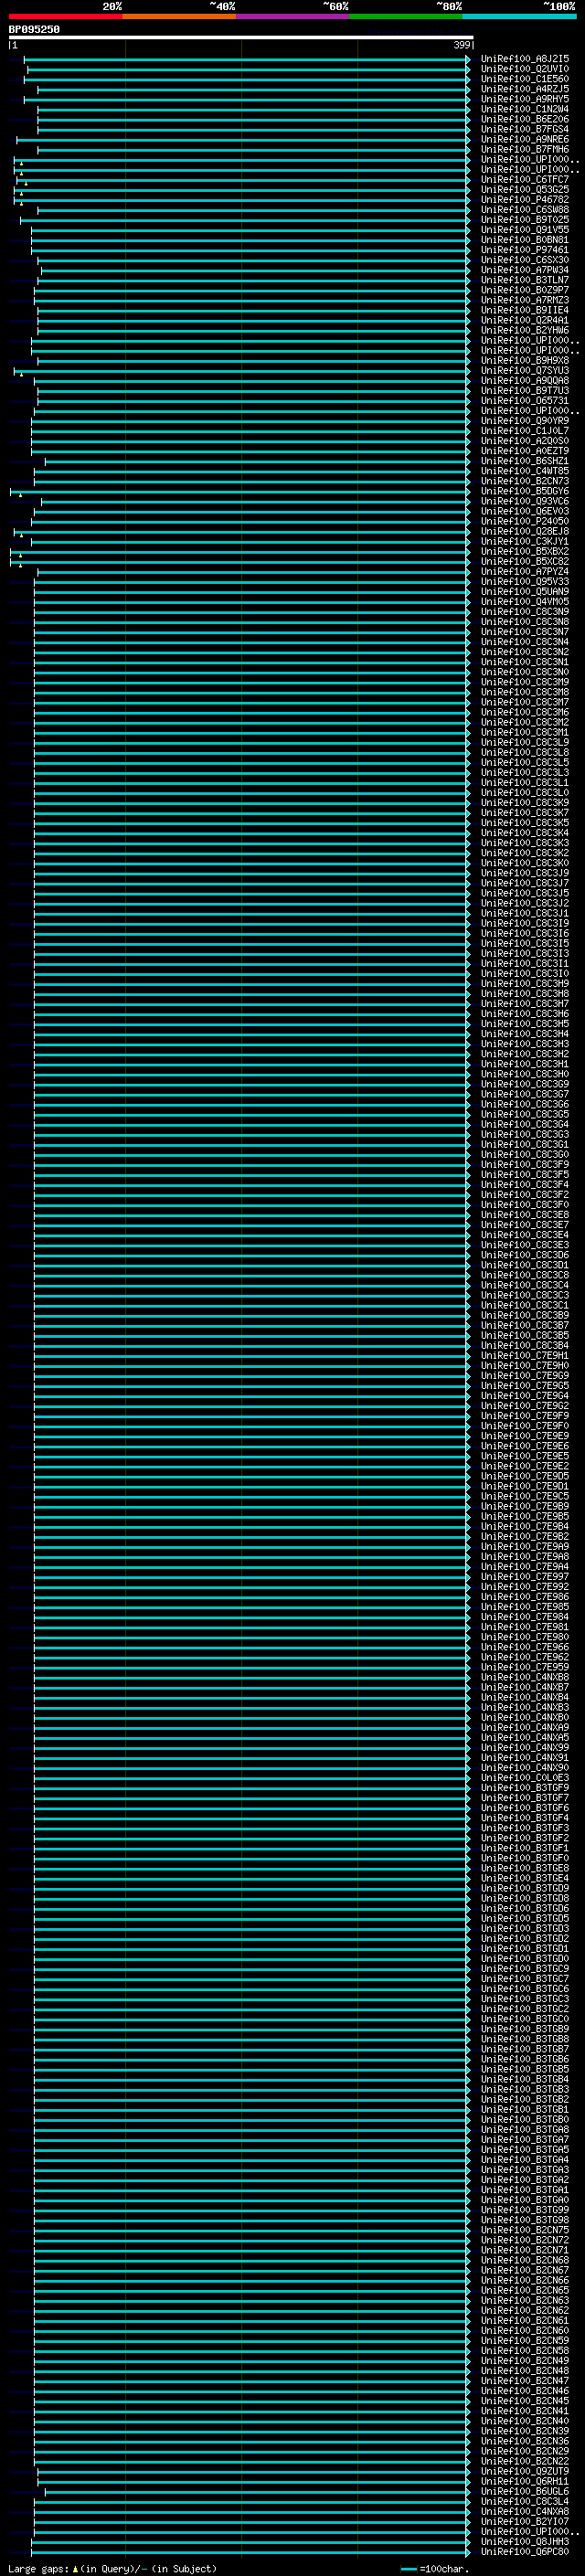Screen dimensions: 585x2576
Task: Select the UniRef100_Q9ZUT9 label
Action: [x=525, y=2472]
